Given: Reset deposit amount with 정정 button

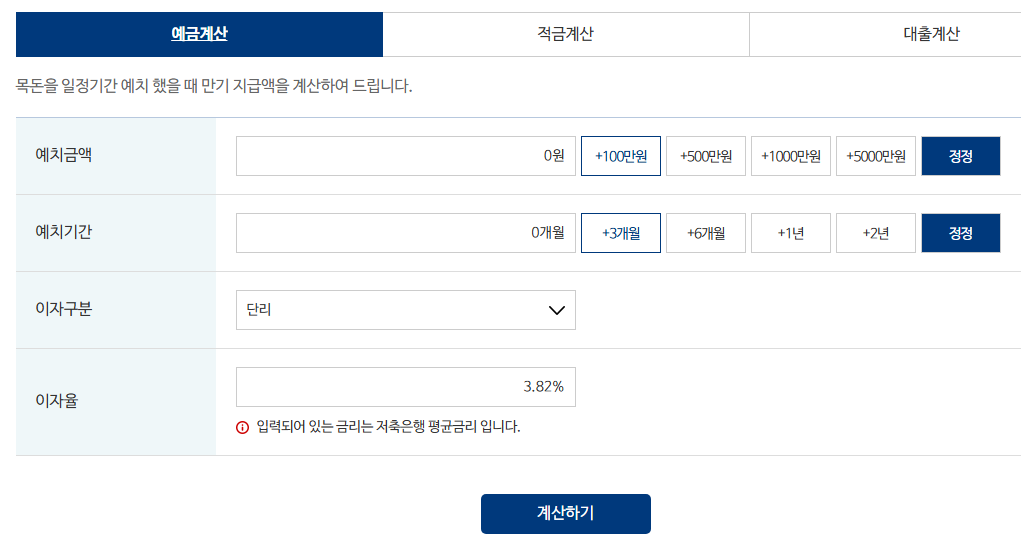Looking at the screenshot, I should 960,156.
